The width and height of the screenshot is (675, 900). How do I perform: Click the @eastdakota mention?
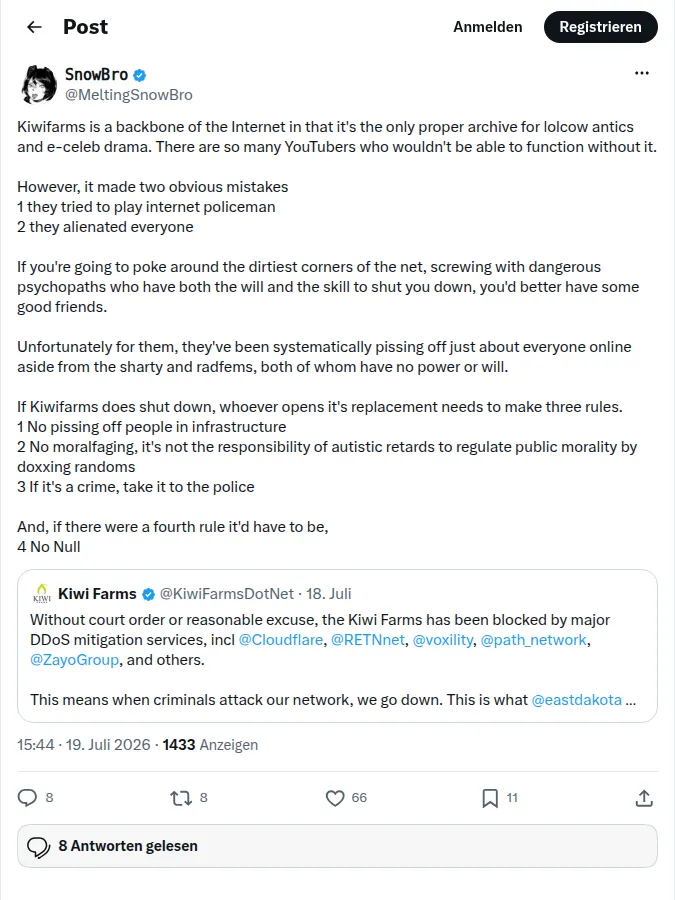pyautogui.click(x=576, y=700)
